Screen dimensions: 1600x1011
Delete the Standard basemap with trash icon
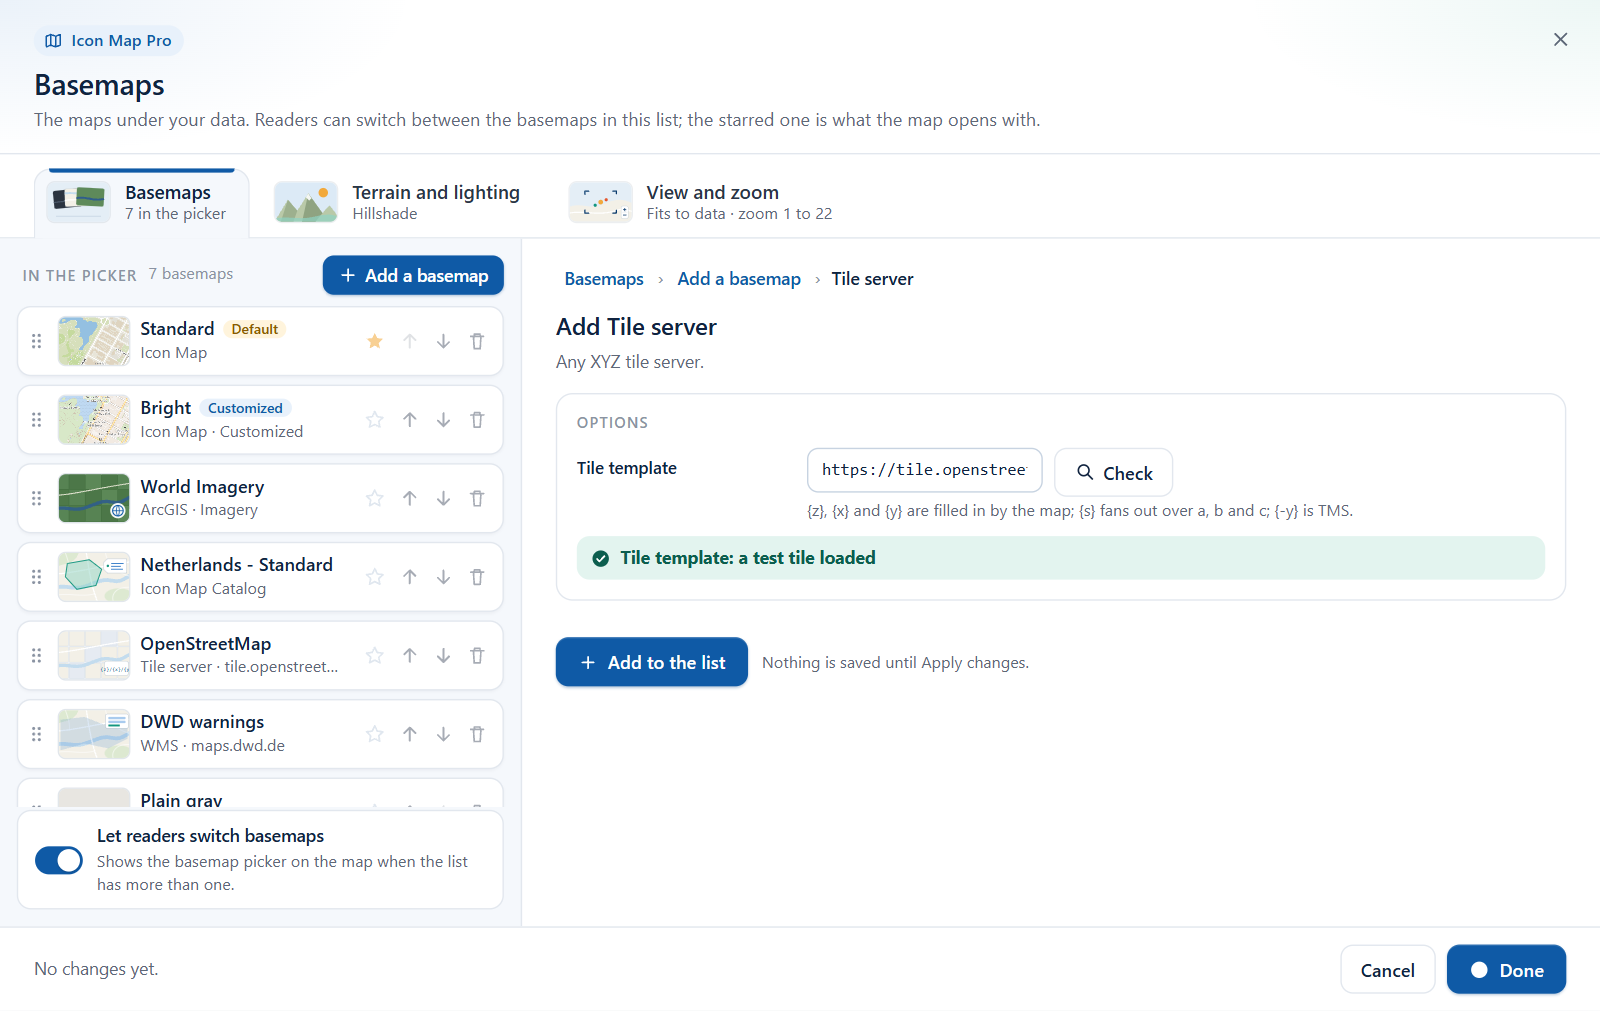click(477, 341)
